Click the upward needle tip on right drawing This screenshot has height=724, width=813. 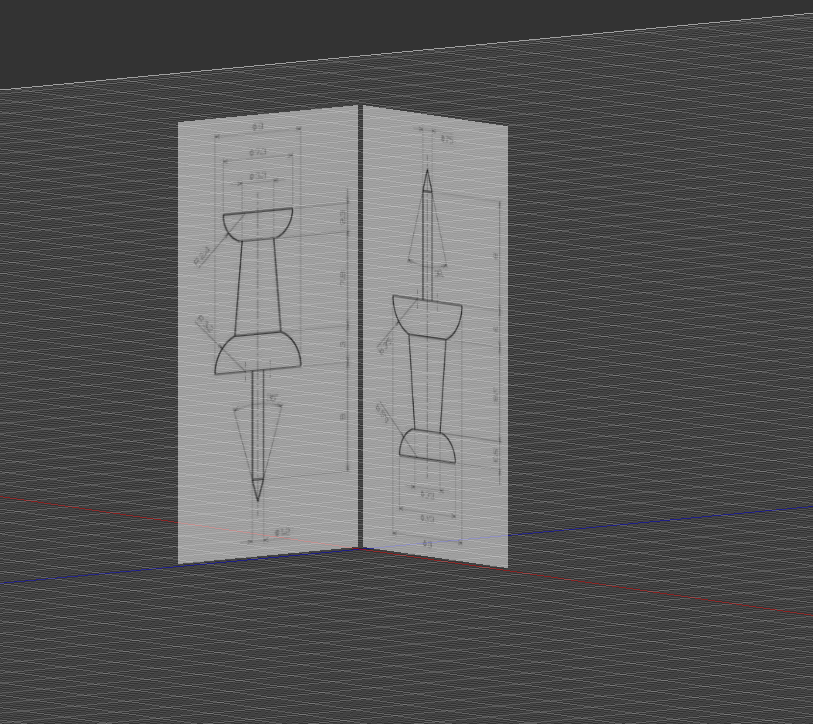pos(427,174)
